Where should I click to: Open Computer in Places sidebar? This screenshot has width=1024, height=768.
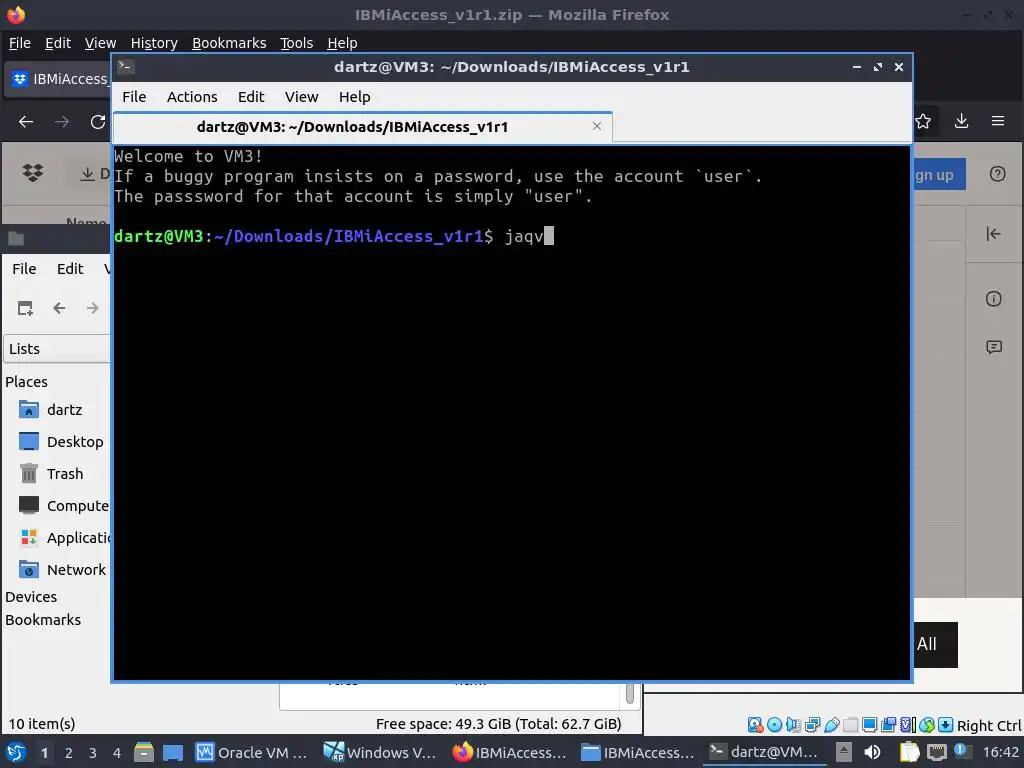click(63, 506)
